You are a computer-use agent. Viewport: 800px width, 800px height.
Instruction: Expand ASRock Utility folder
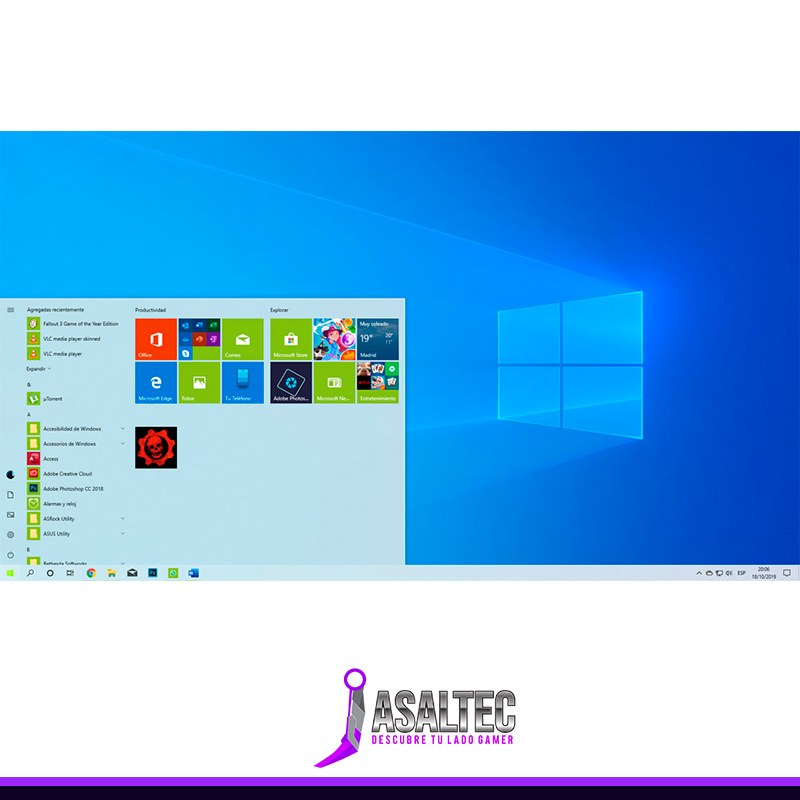(75, 518)
